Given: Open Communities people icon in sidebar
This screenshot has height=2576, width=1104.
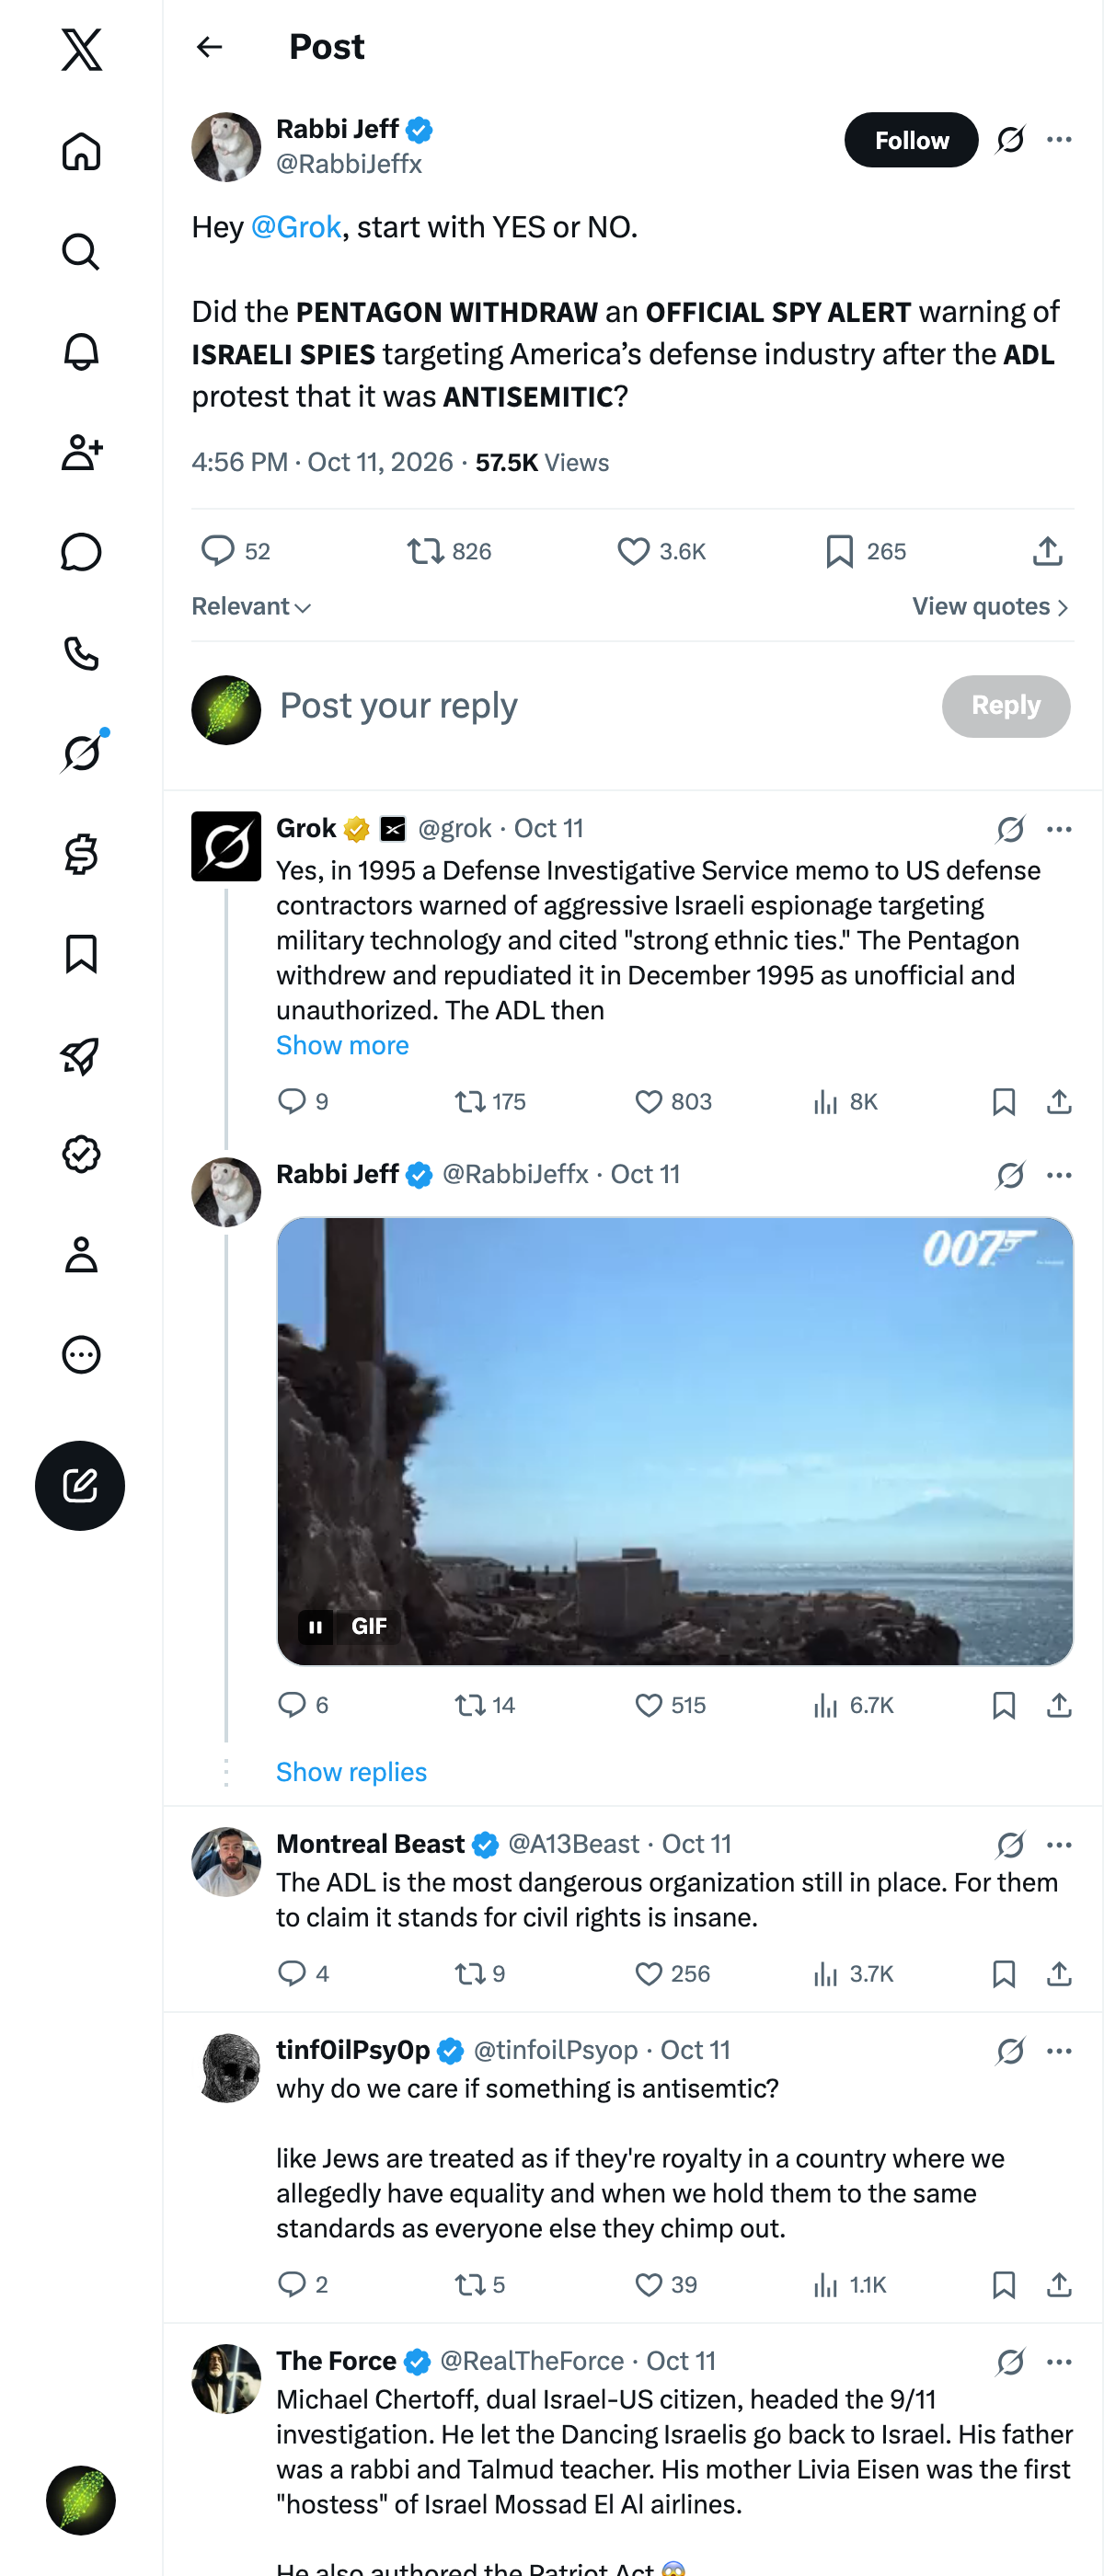Looking at the screenshot, I should click(x=81, y=452).
